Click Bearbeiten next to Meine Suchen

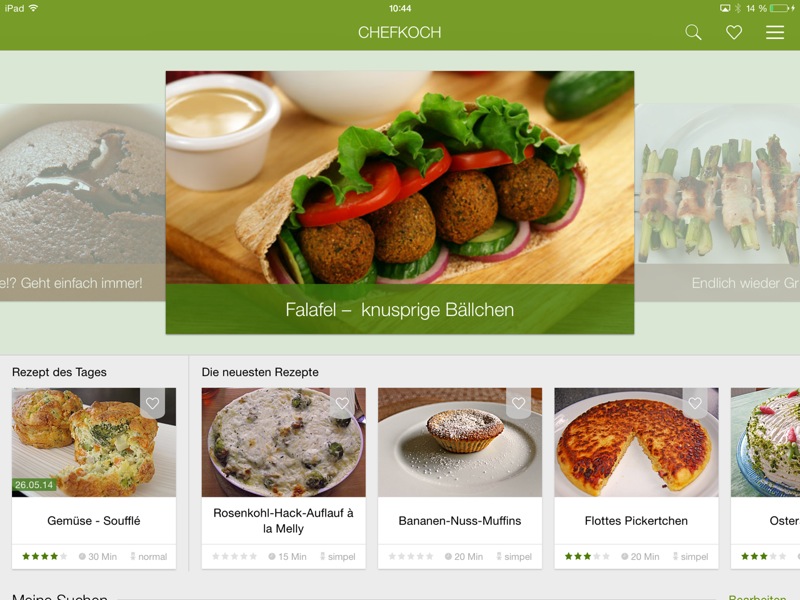click(x=757, y=597)
